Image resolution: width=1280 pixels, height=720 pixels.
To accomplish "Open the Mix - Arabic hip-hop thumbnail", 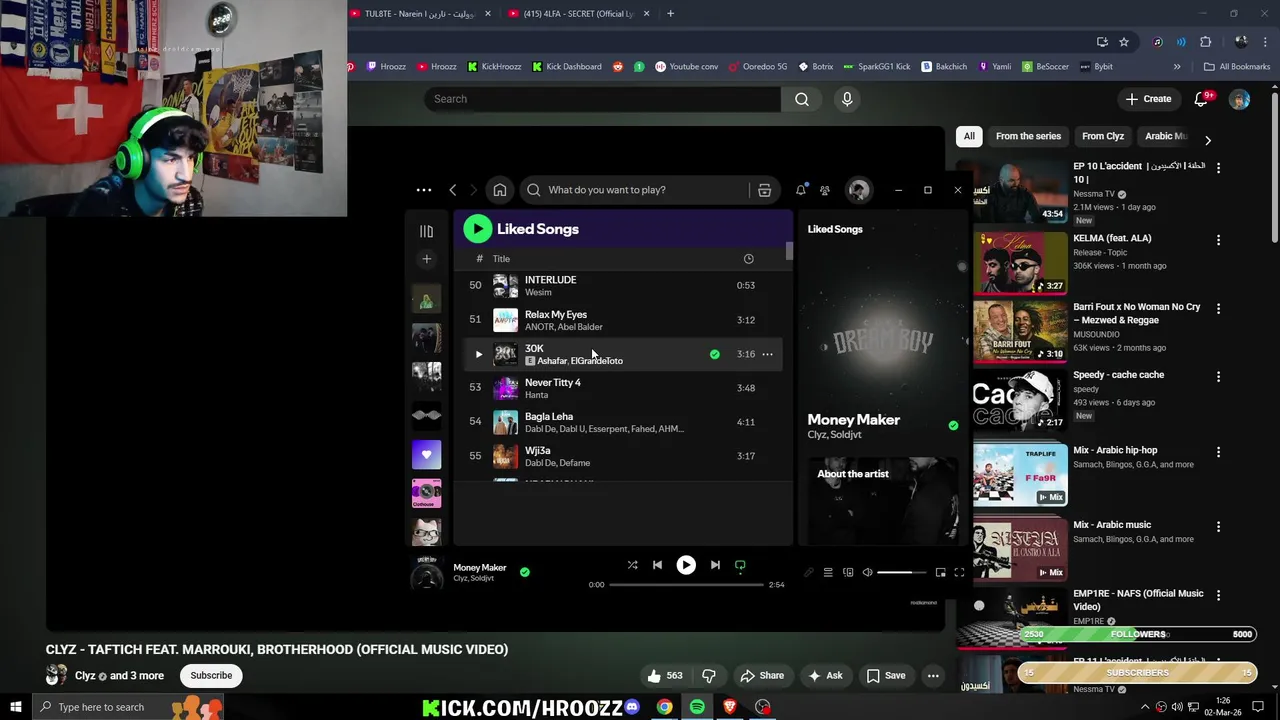I will point(1020,474).
